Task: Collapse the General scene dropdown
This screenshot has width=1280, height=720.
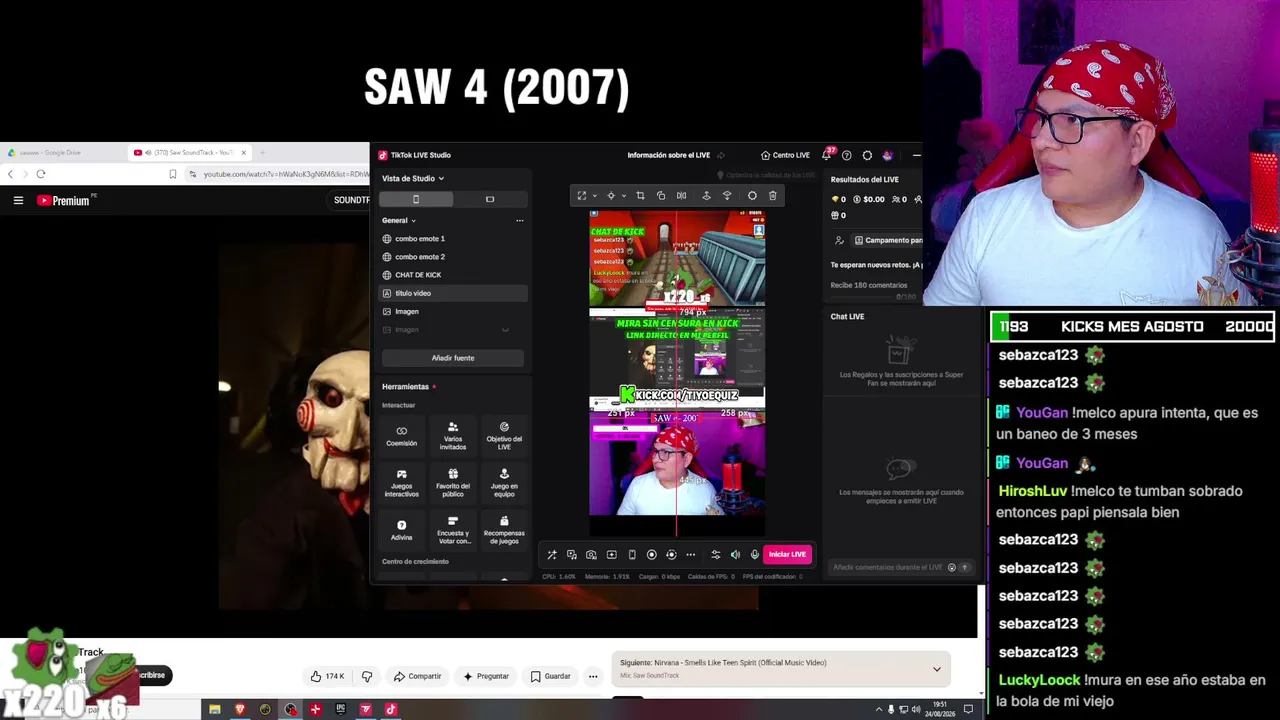Action: click(x=413, y=220)
